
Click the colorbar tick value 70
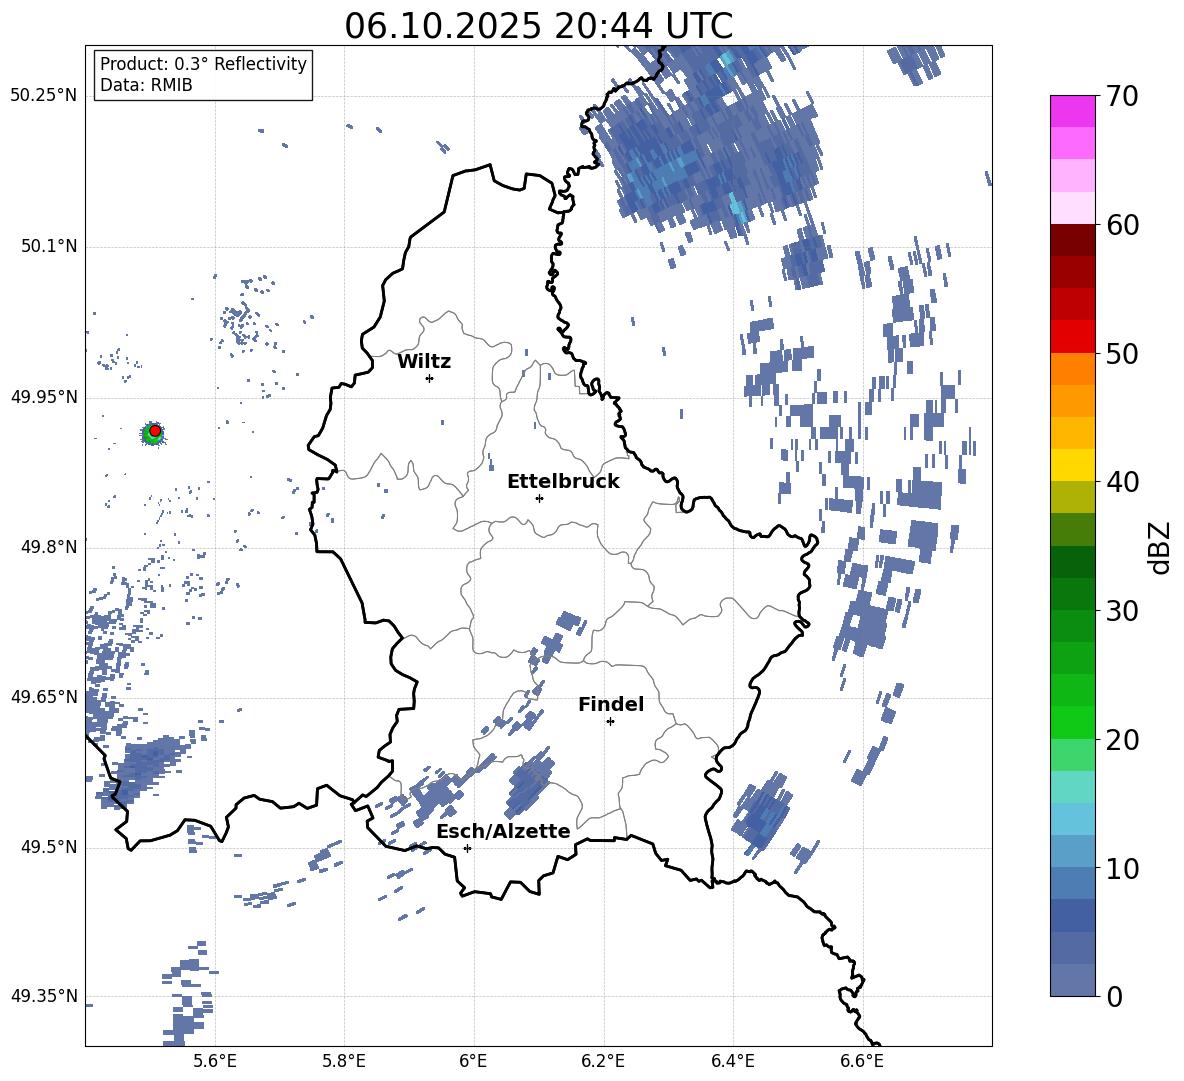point(1122,97)
